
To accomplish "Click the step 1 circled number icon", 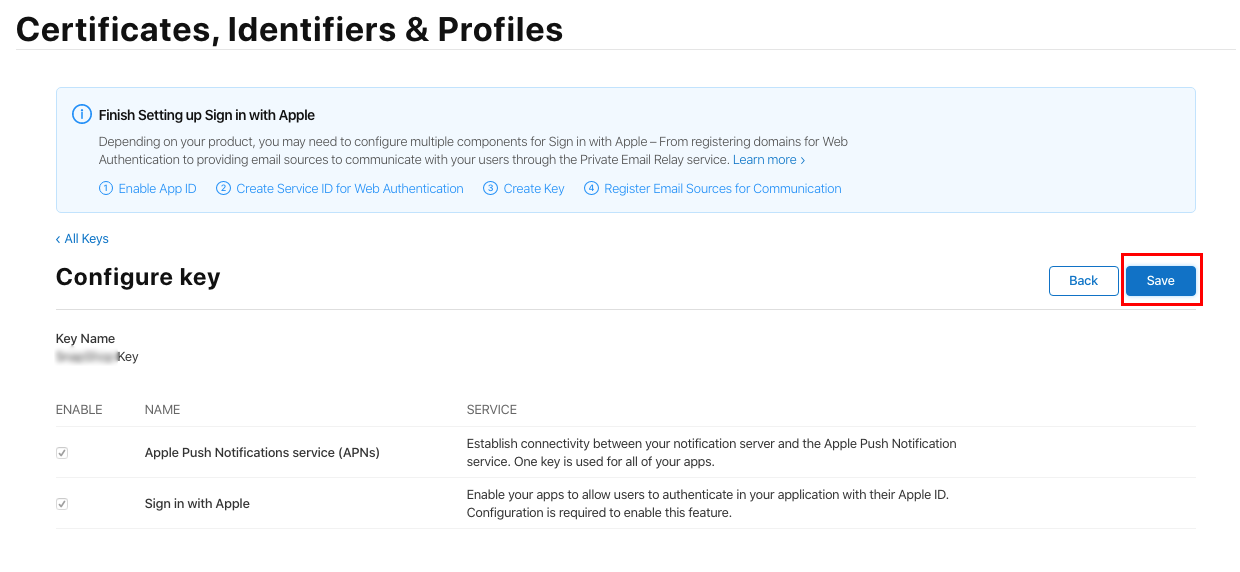I will click(x=106, y=188).
